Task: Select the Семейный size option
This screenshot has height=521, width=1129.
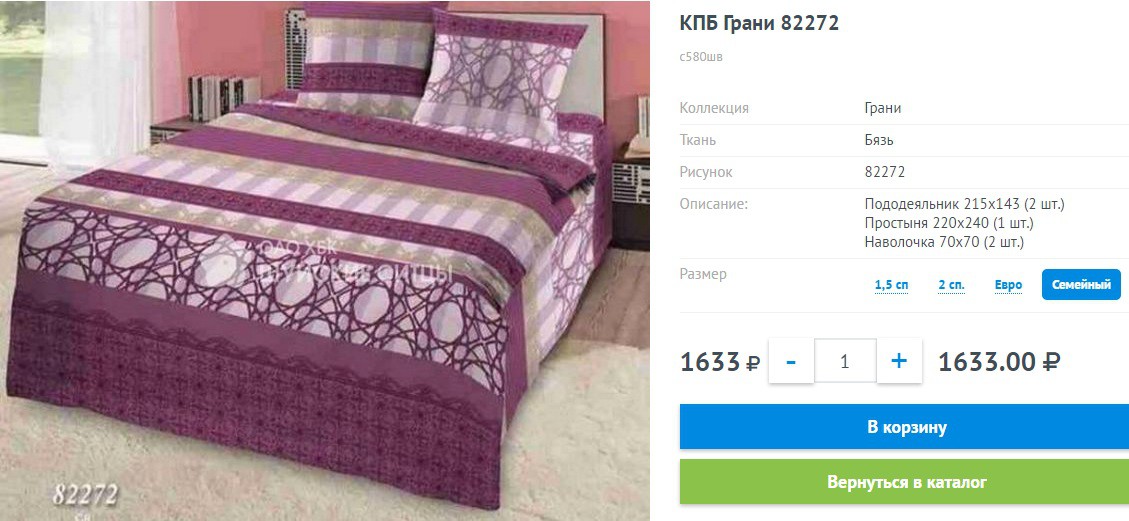Action: click(x=1081, y=285)
